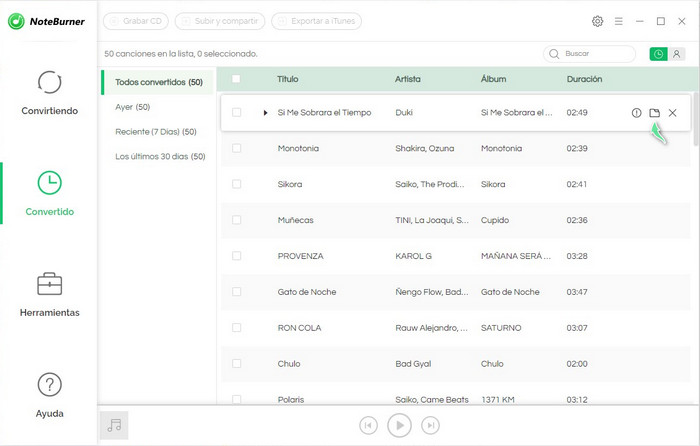The height and width of the screenshot is (446, 700).
Task: Check the PROVENZA row checkbox
Action: coord(237,256)
